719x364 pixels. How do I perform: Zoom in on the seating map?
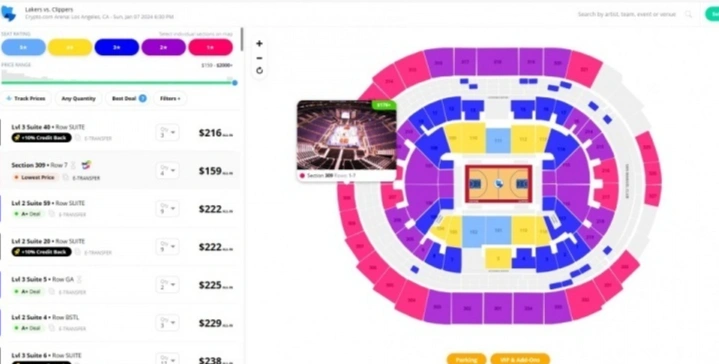click(259, 44)
